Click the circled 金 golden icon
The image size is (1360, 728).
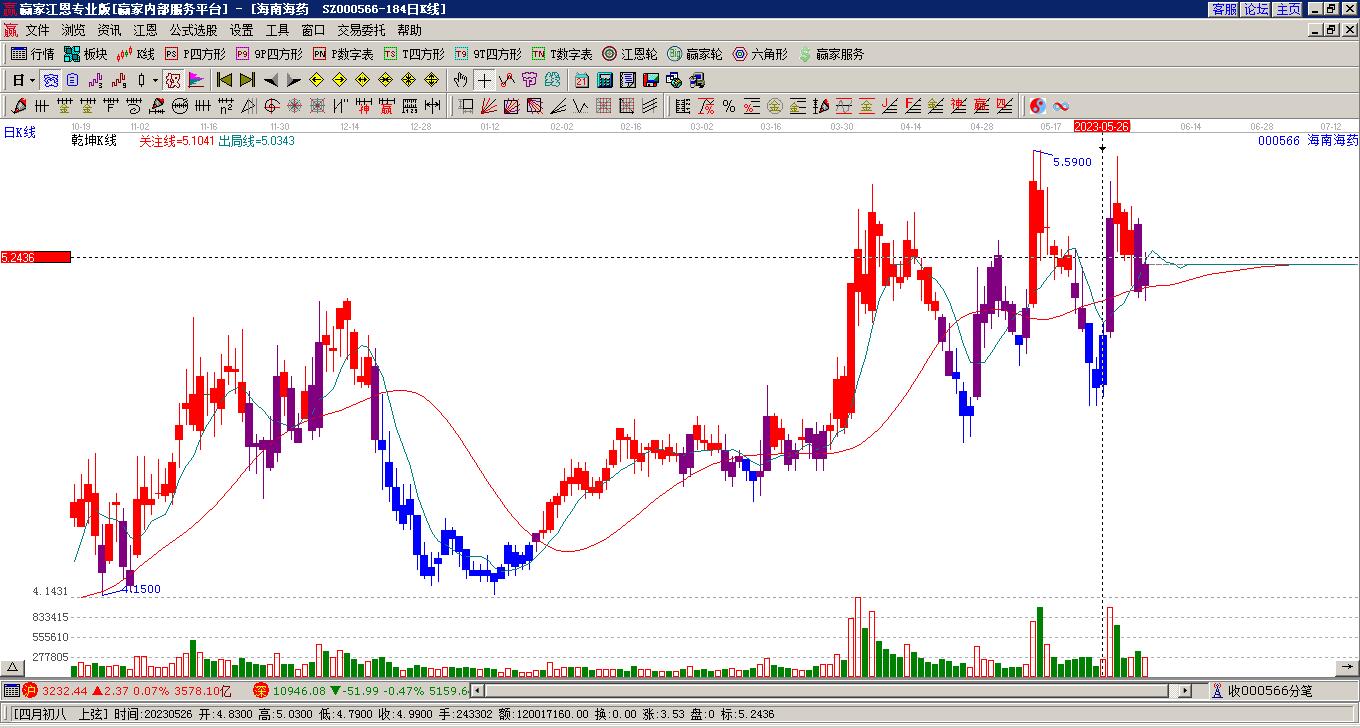(x=775, y=106)
